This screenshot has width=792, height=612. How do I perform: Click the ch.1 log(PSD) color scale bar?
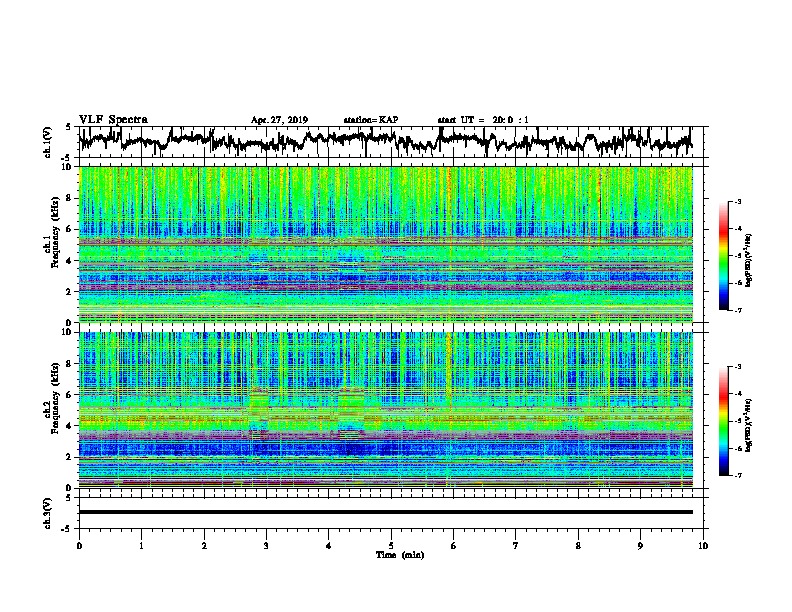(724, 256)
